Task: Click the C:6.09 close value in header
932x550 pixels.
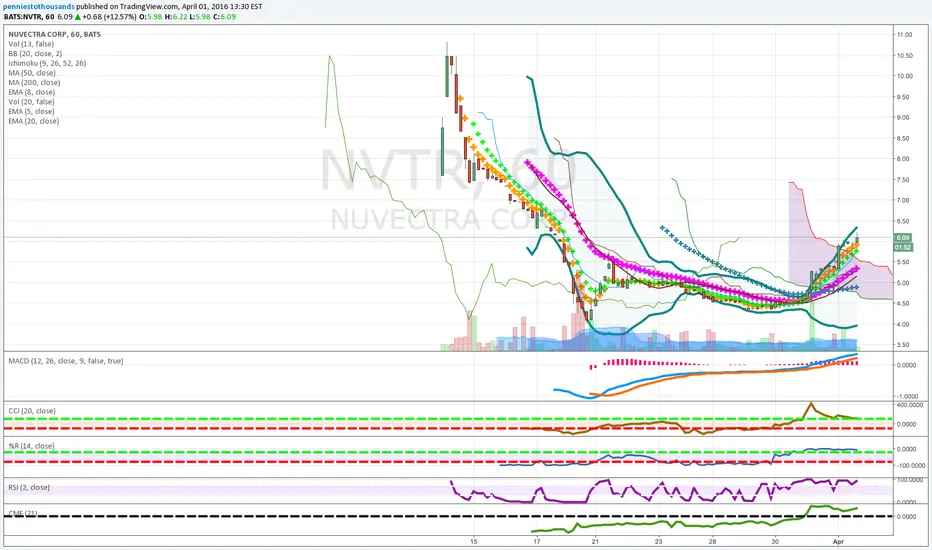Action: pyautogui.click(x=225, y=17)
